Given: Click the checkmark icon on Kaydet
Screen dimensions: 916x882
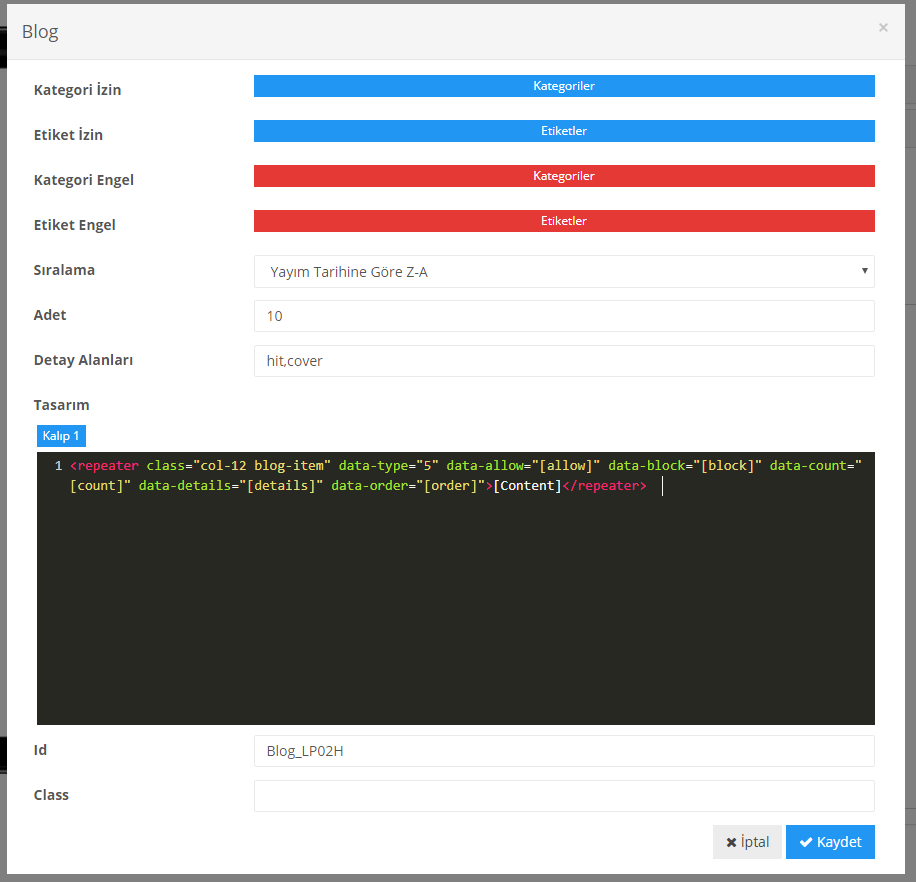Looking at the screenshot, I should click(805, 842).
